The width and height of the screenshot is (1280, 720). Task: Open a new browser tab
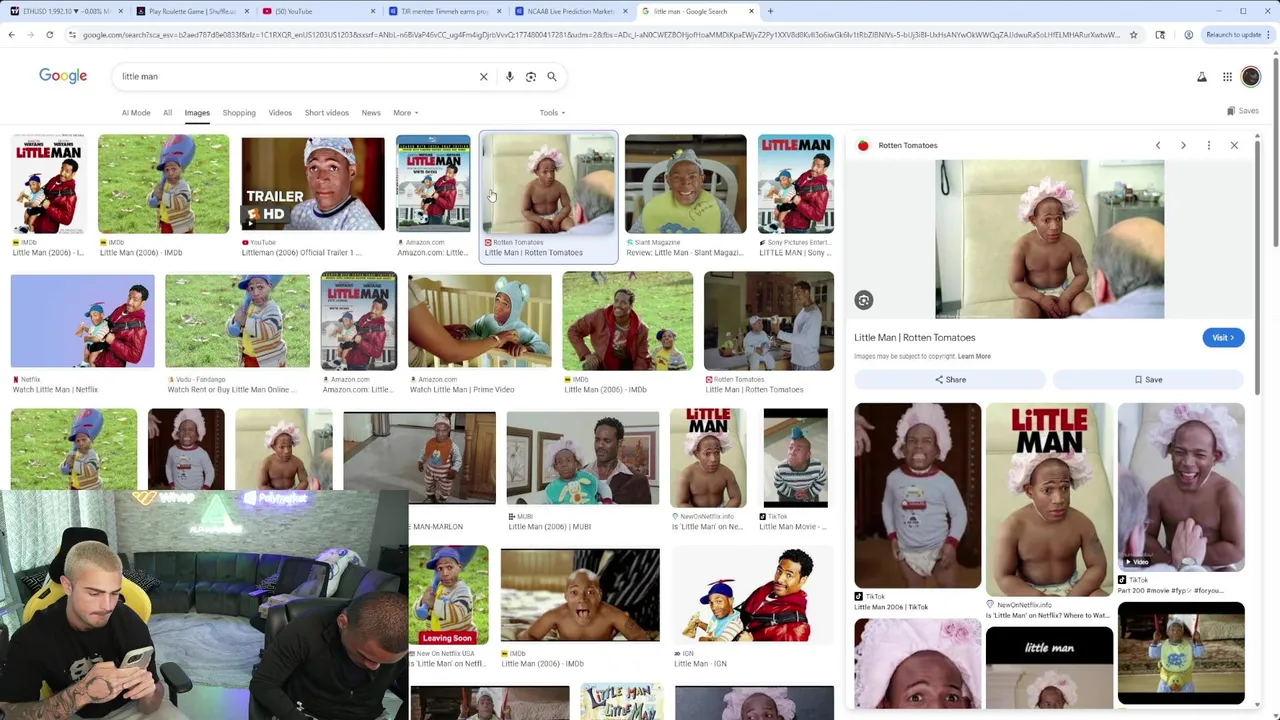(x=770, y=11)
